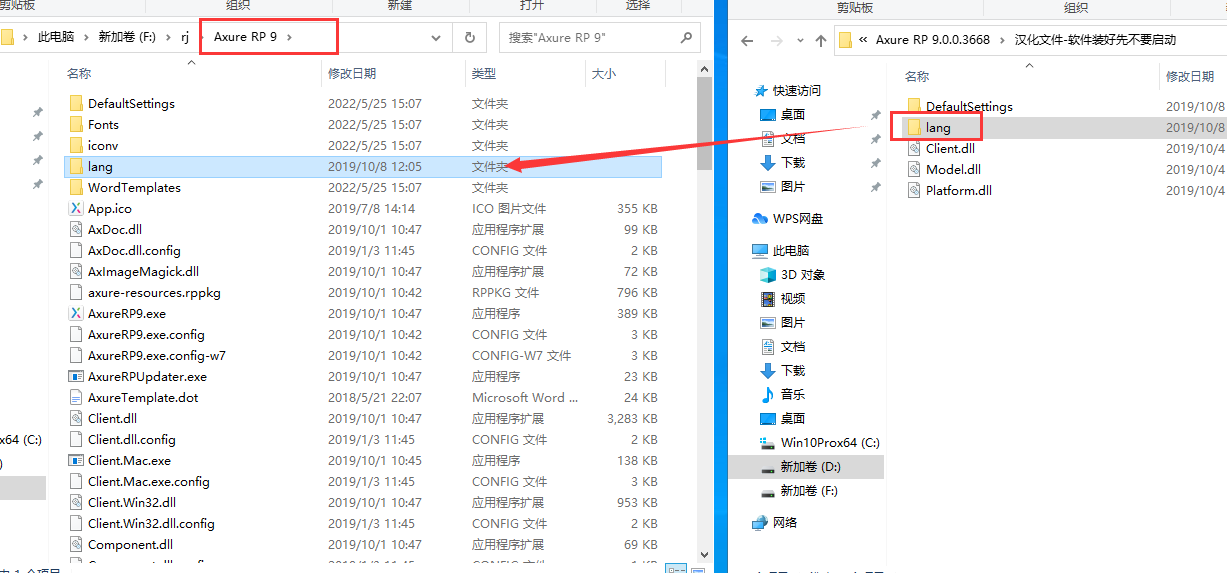Select Client.Win32.dll.config file name

[x=151, y=524]
